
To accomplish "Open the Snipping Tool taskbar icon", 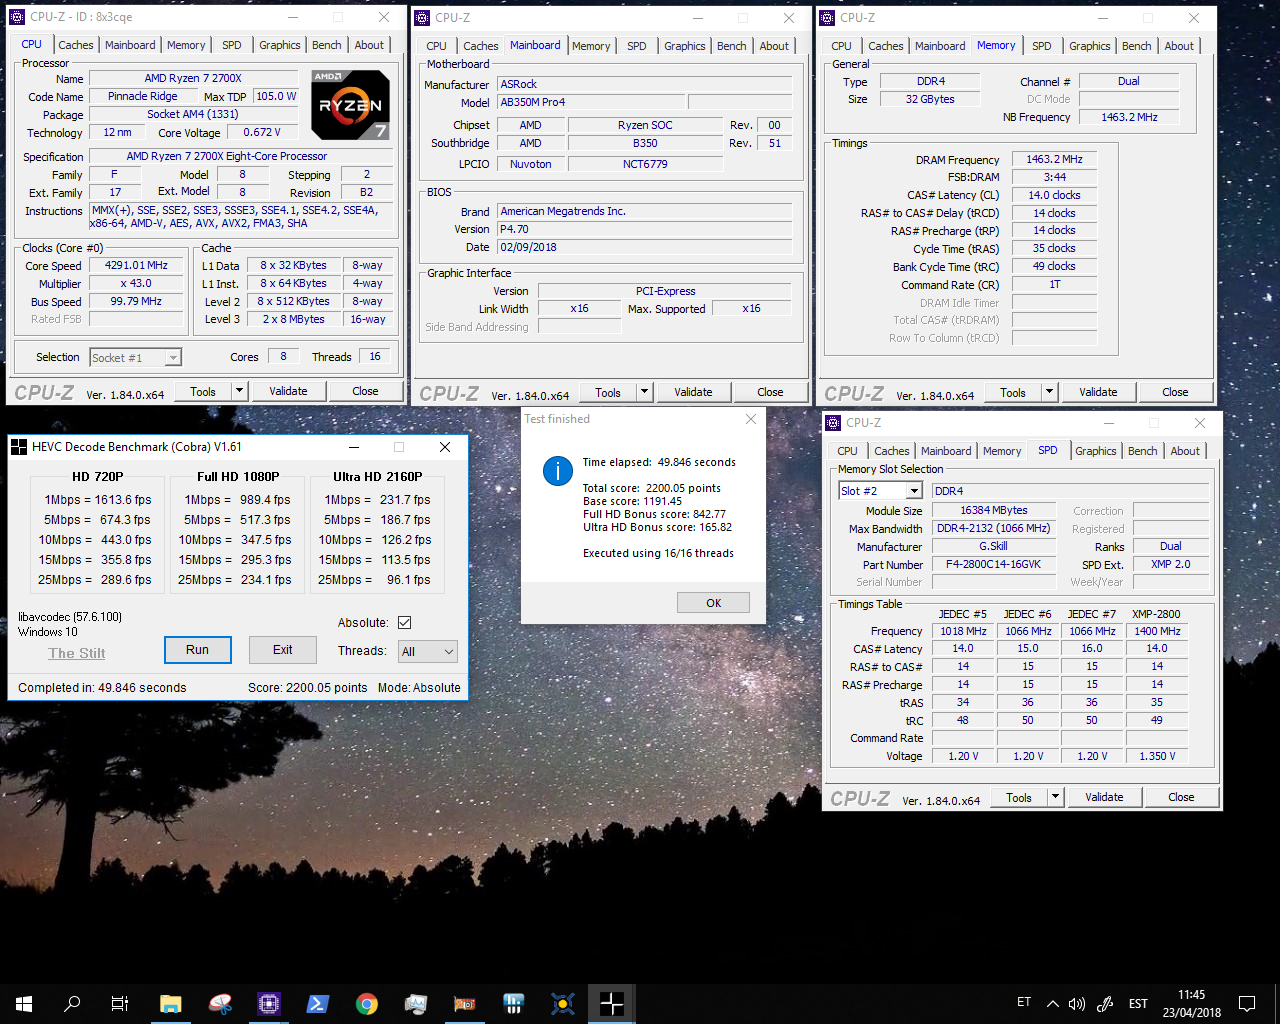I will [x=220, y=1003].
